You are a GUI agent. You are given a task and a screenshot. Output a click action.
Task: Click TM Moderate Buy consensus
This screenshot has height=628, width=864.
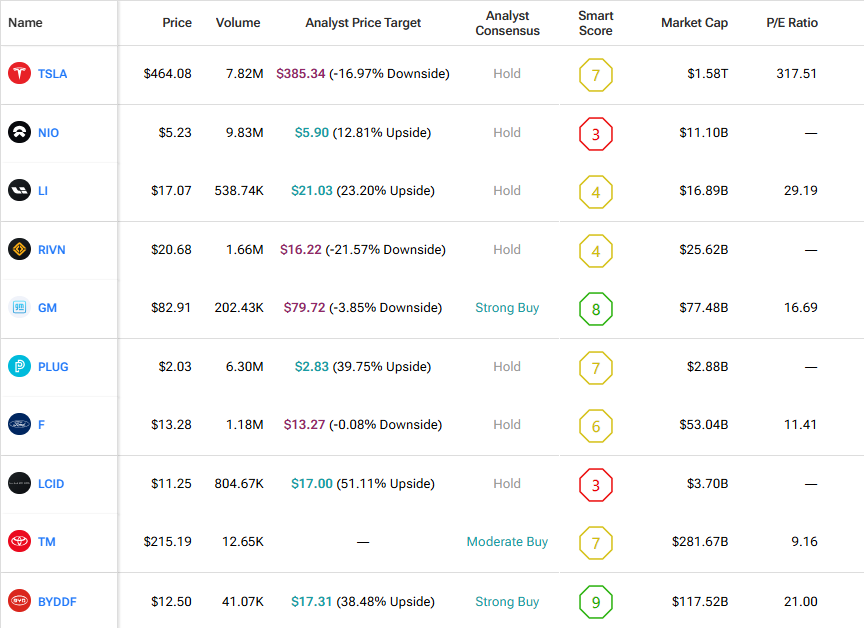point(507,542)
